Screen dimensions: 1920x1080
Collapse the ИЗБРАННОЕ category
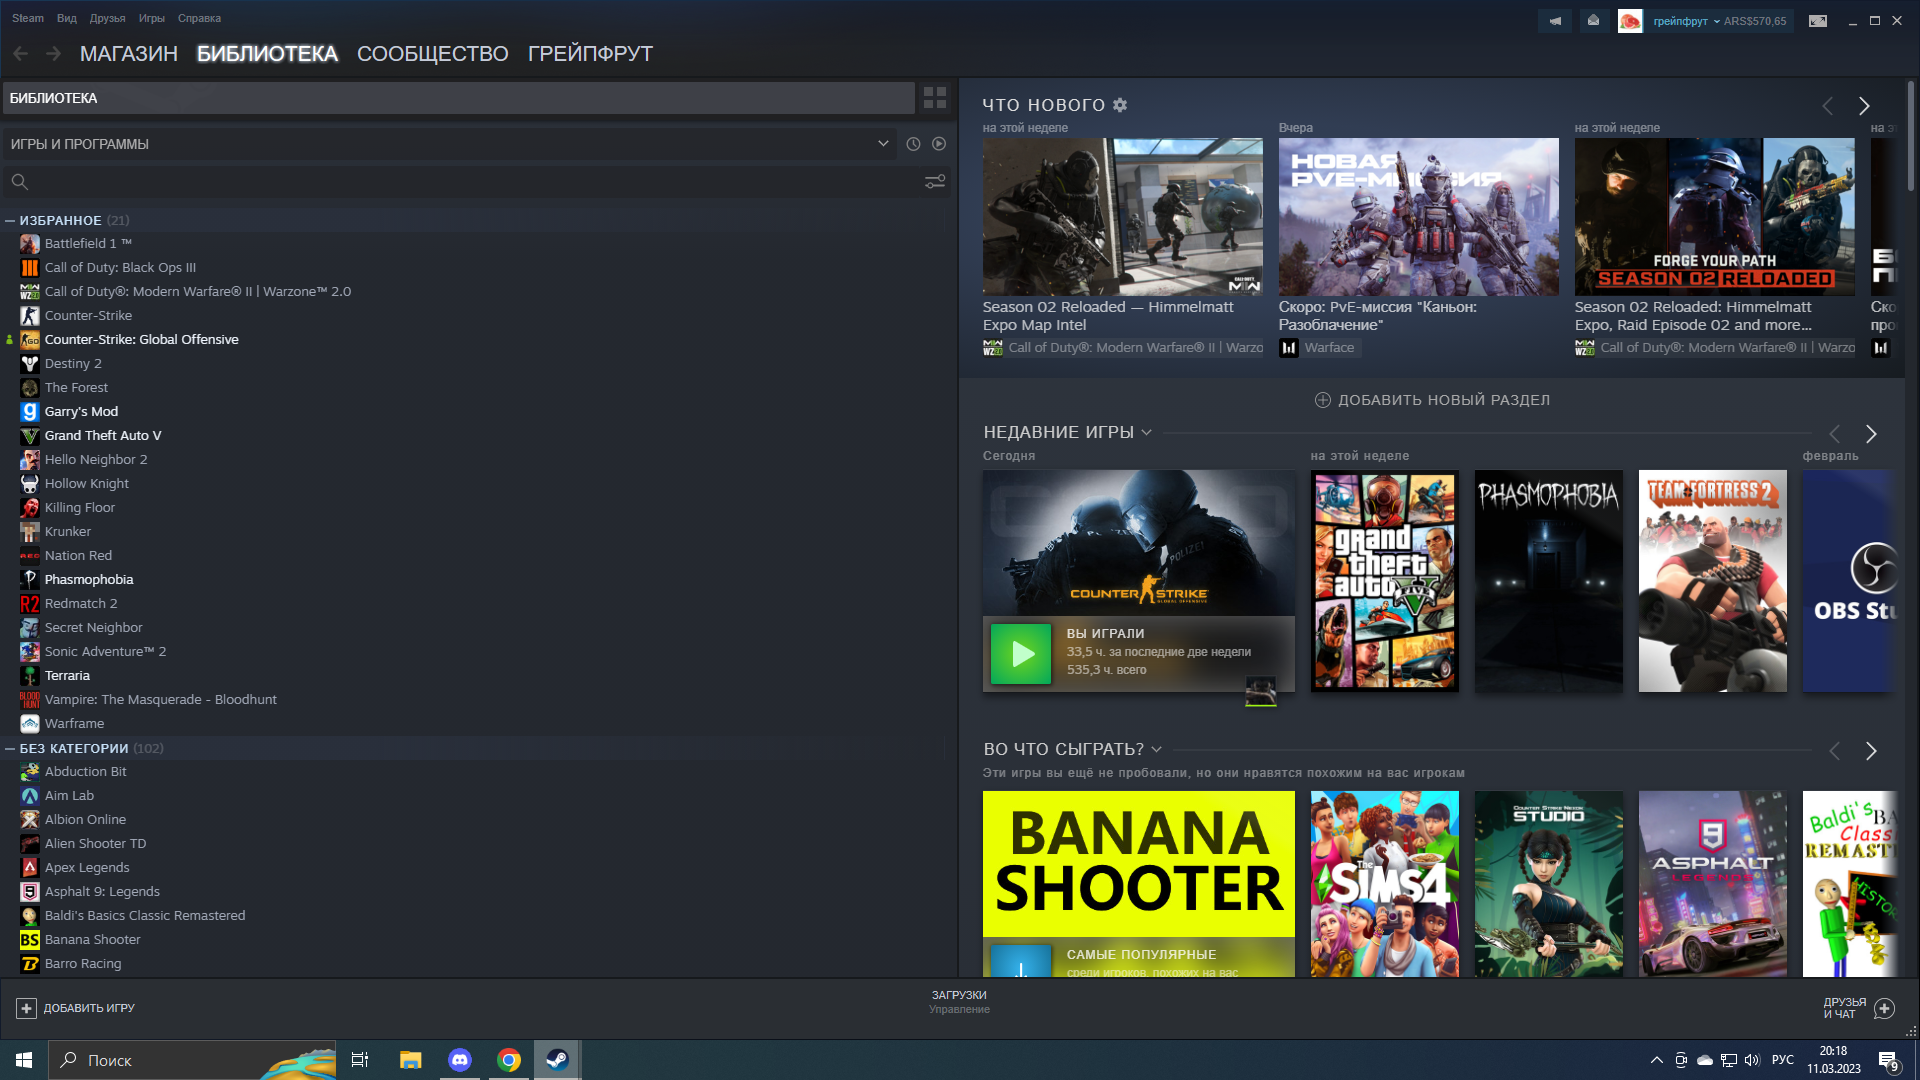[x=10, y=220]
